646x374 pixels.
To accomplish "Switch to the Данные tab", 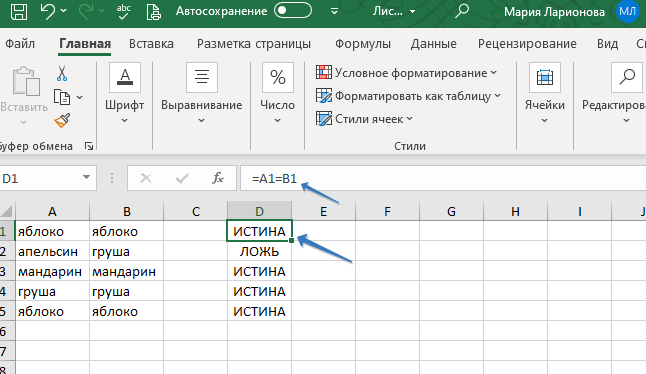I will [433, 44].
